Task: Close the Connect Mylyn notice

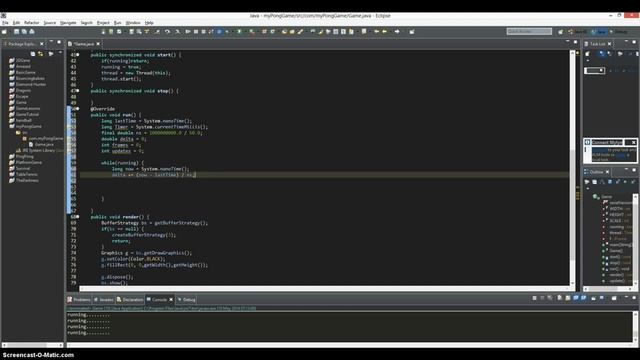Action: [x=633, y=142]
